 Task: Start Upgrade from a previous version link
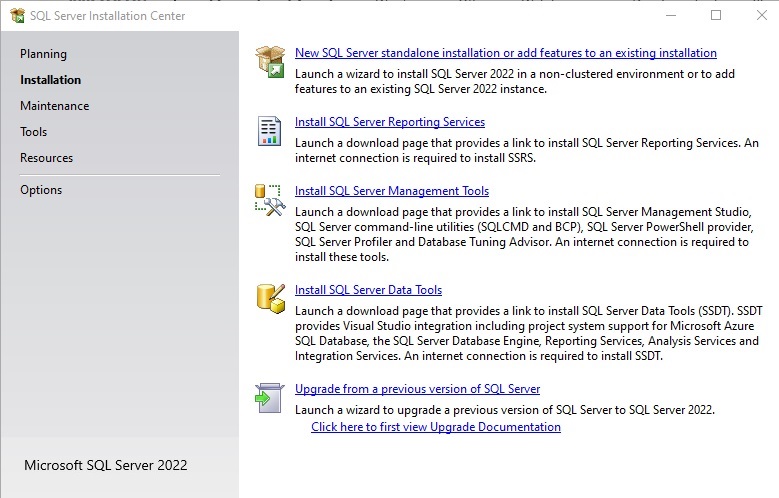417,389
